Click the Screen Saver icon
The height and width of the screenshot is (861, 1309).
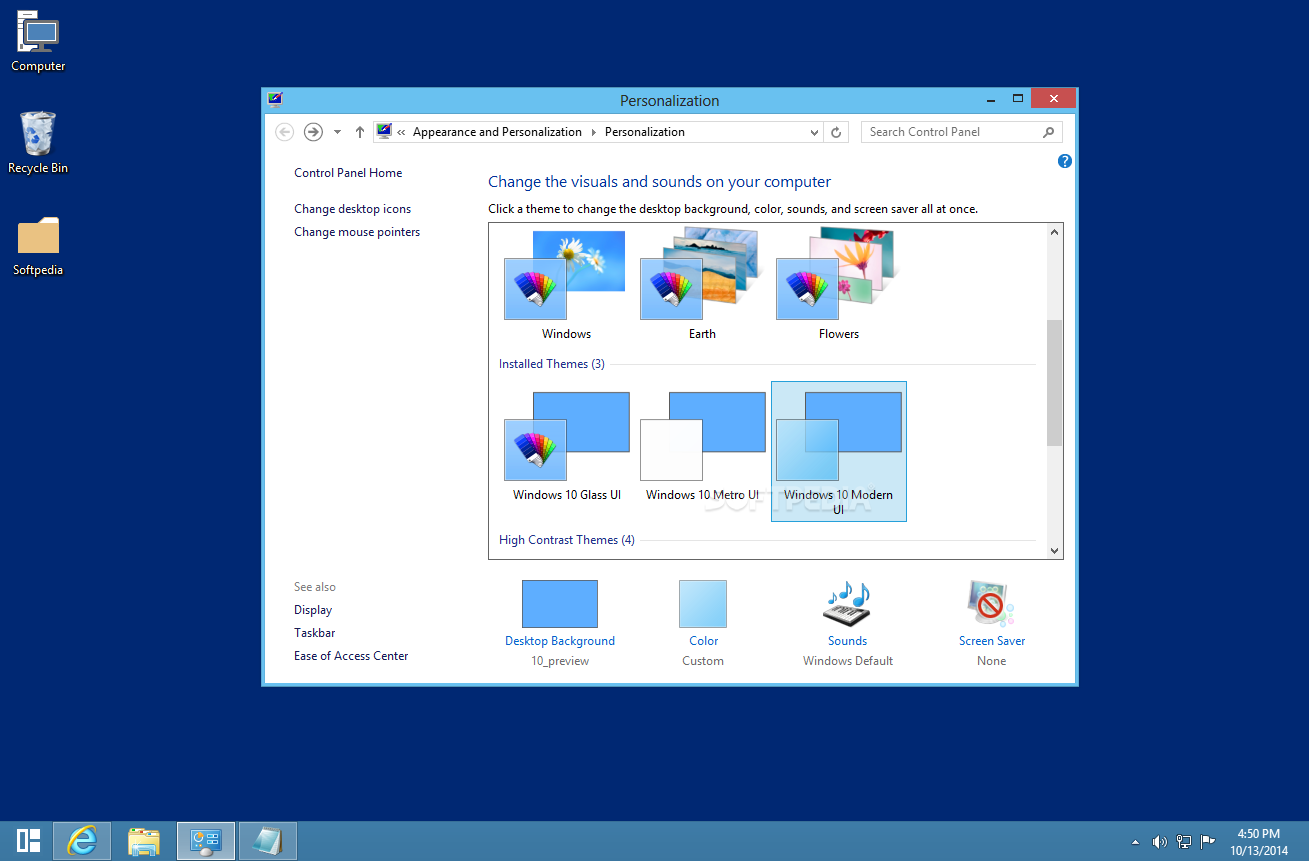990,605
